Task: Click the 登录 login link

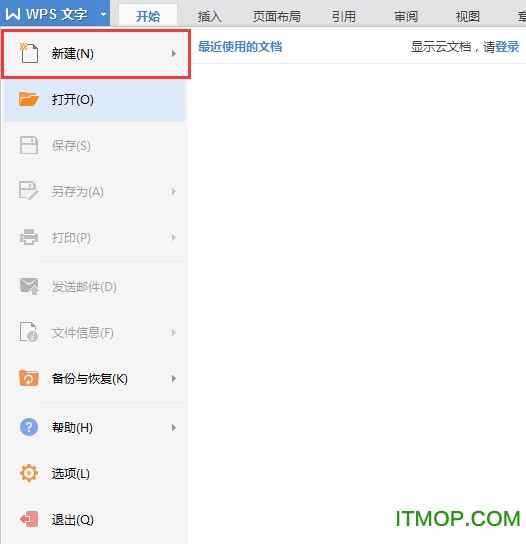Action: coord(507,46)
